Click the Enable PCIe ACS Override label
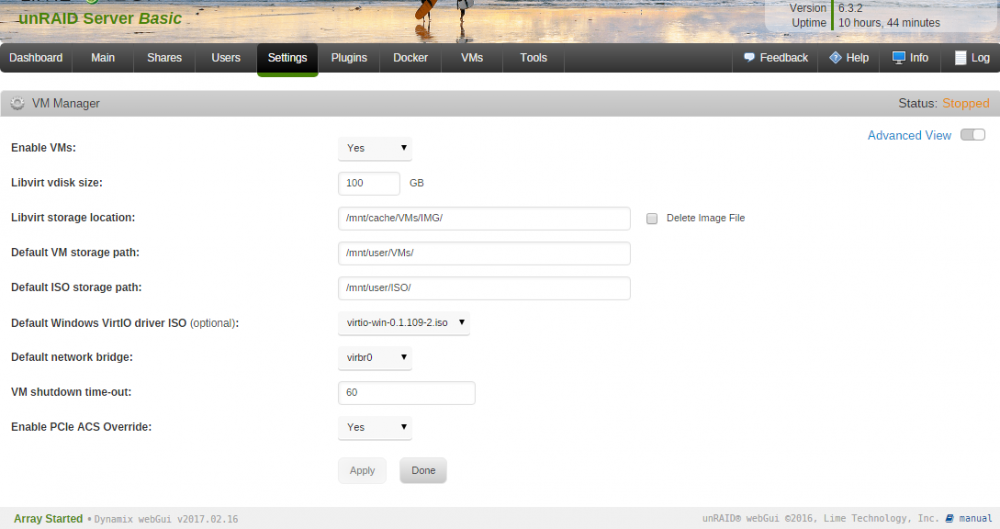This screenshot has width=1000, height=529. (x=82, y=427)
